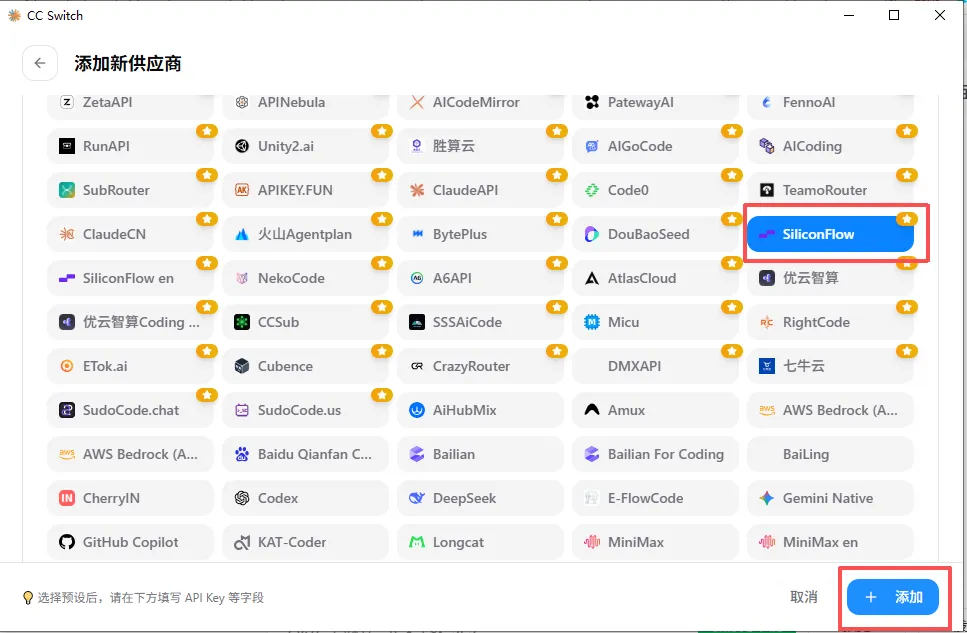967x633 pixels.
Task: Select the Amux provider preset
Action: pos(655,410)
